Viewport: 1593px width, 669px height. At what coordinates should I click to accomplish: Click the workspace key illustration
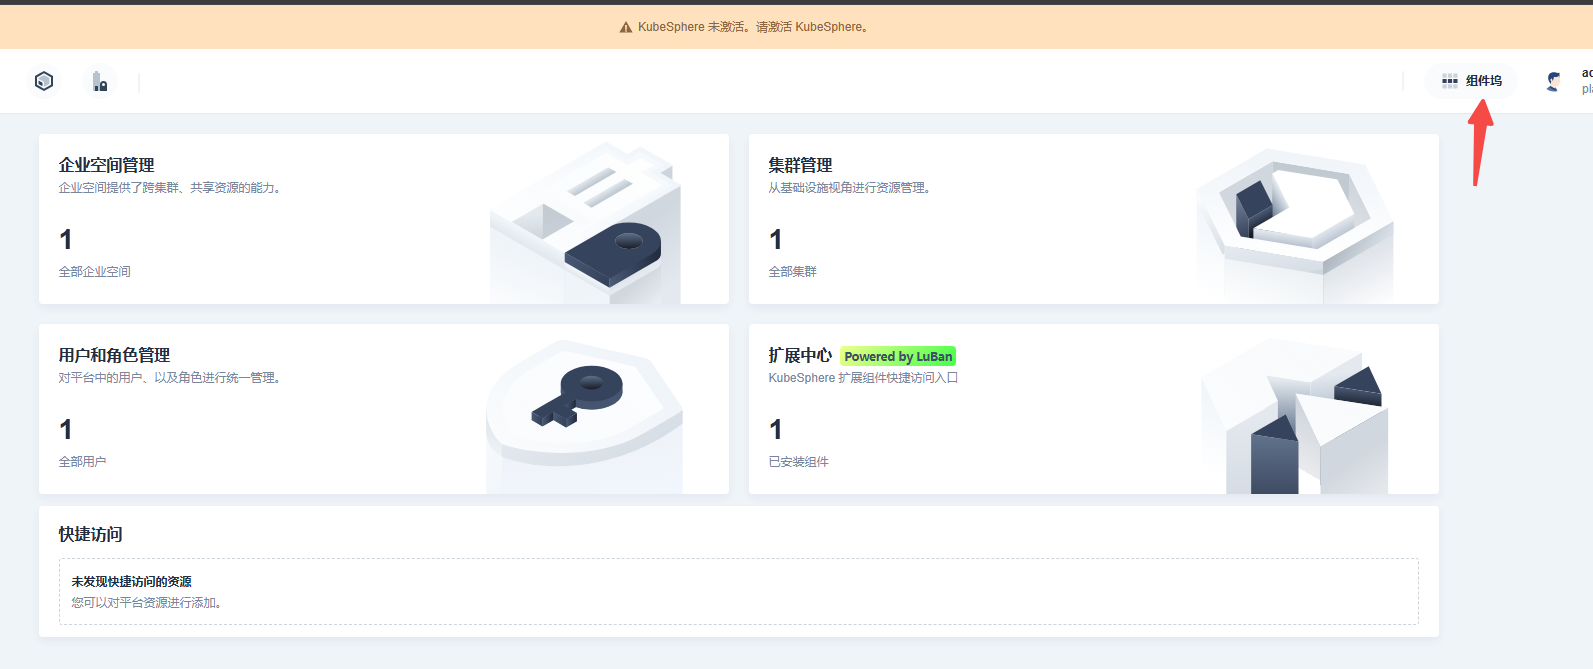point(585,222)
